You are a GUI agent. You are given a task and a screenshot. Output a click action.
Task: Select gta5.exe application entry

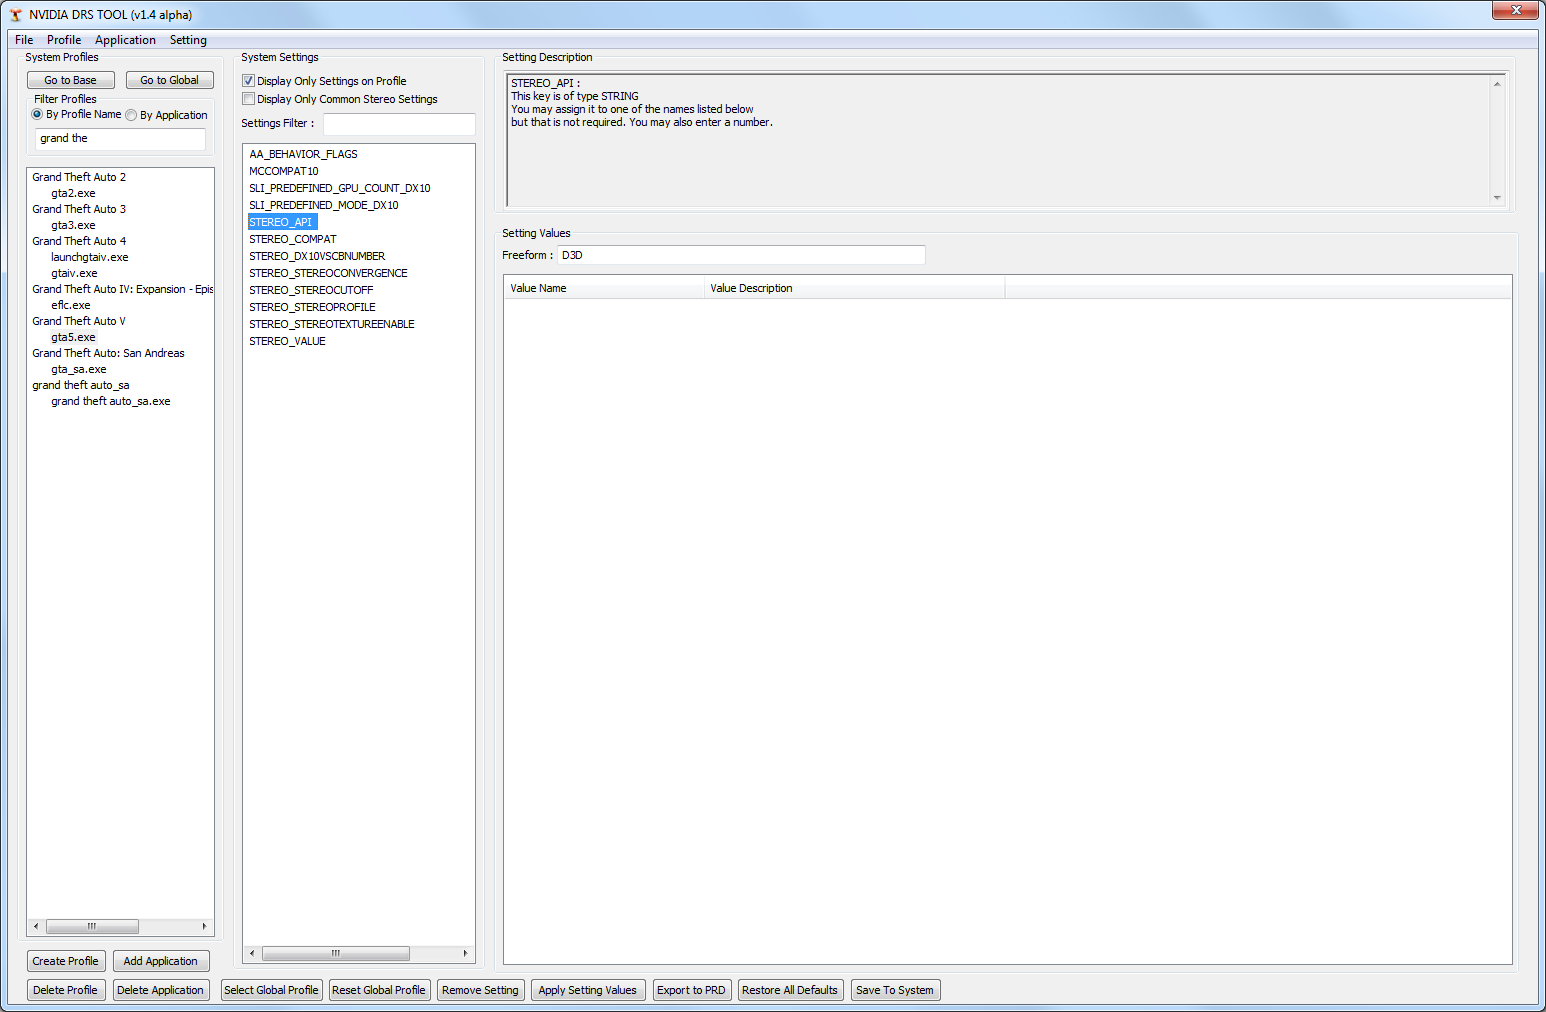click(x=73, y=337)
